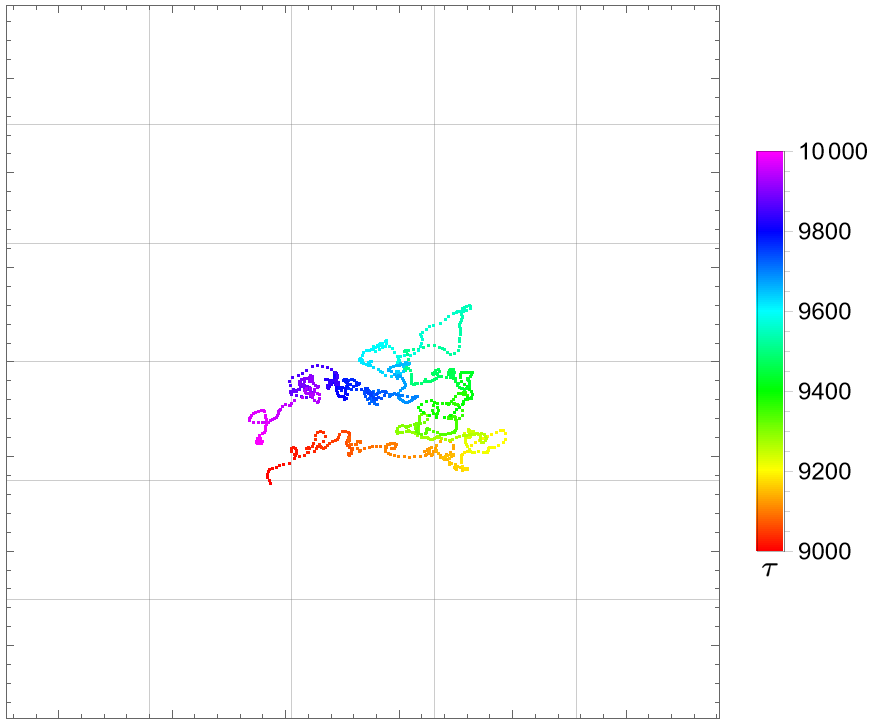The image size is (880, 726).
Task: Click the 9200 colorbar label
Action: pos(824,471)
